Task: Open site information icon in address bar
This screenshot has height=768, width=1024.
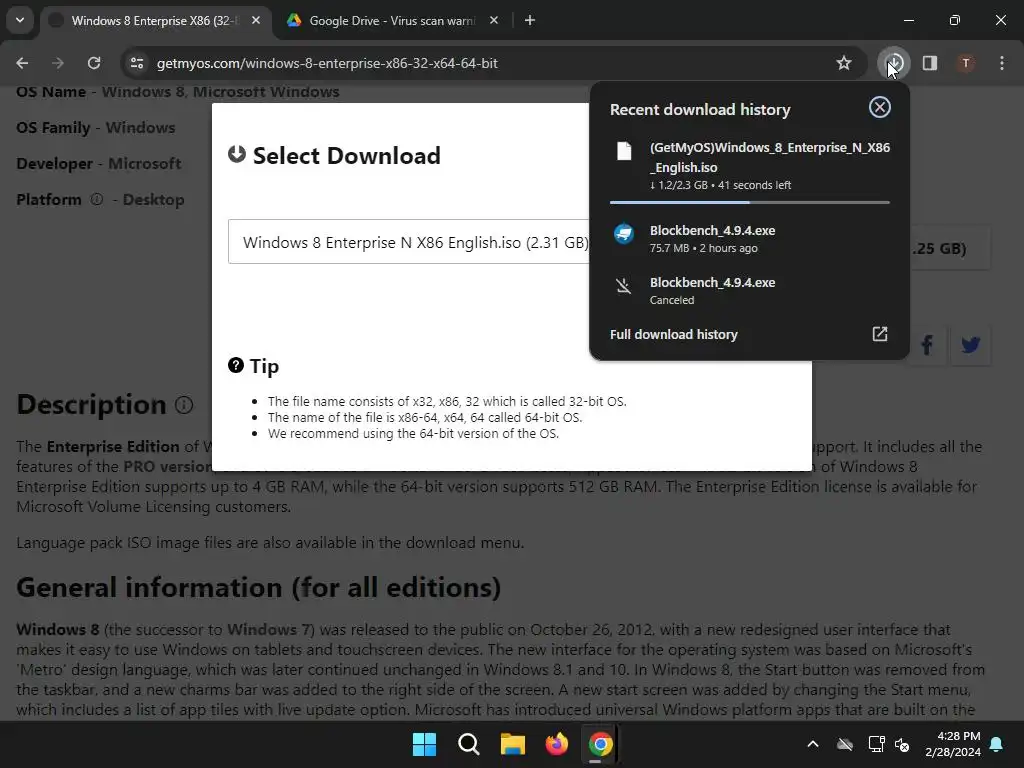Action: (x=136, y=63)
